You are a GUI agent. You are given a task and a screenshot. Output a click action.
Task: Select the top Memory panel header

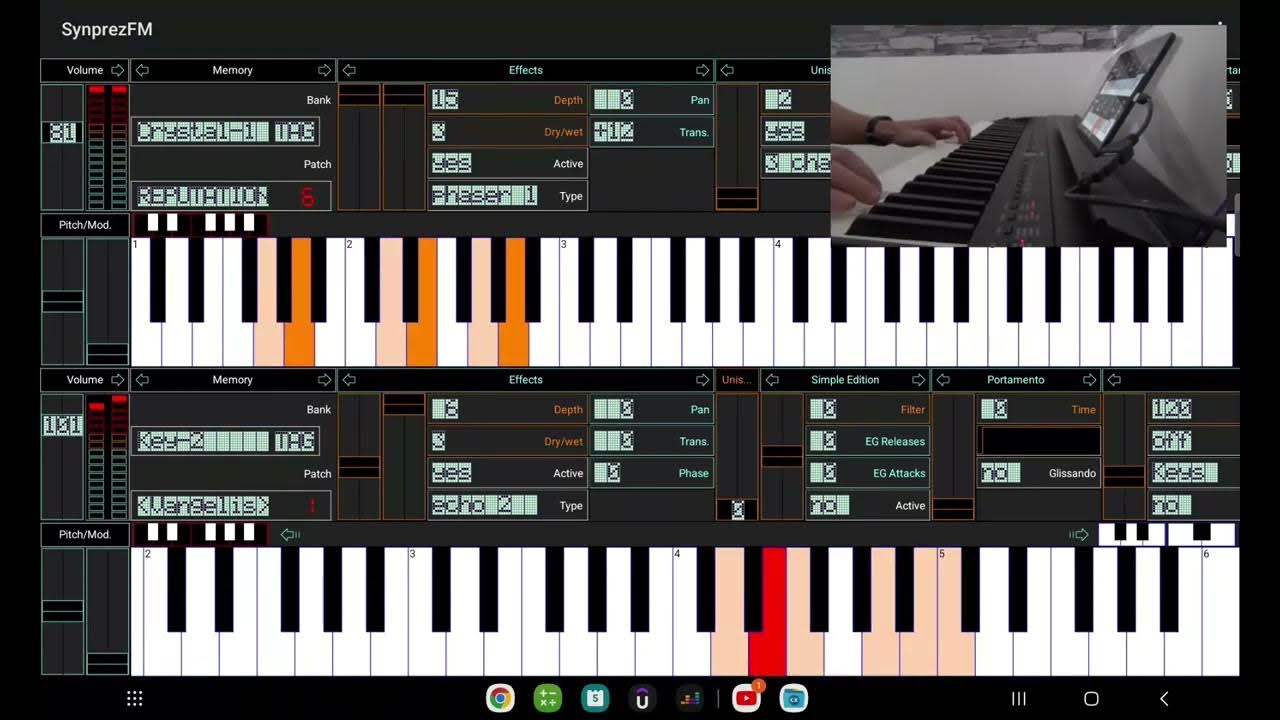click(232, 70)
